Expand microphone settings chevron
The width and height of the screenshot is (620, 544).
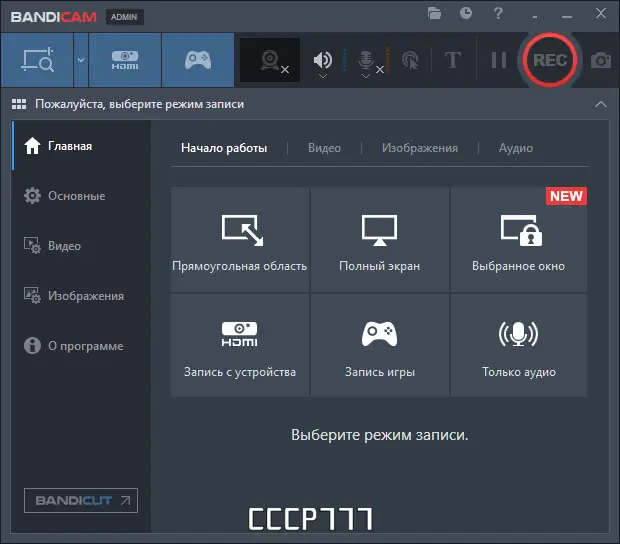(366, 76)
